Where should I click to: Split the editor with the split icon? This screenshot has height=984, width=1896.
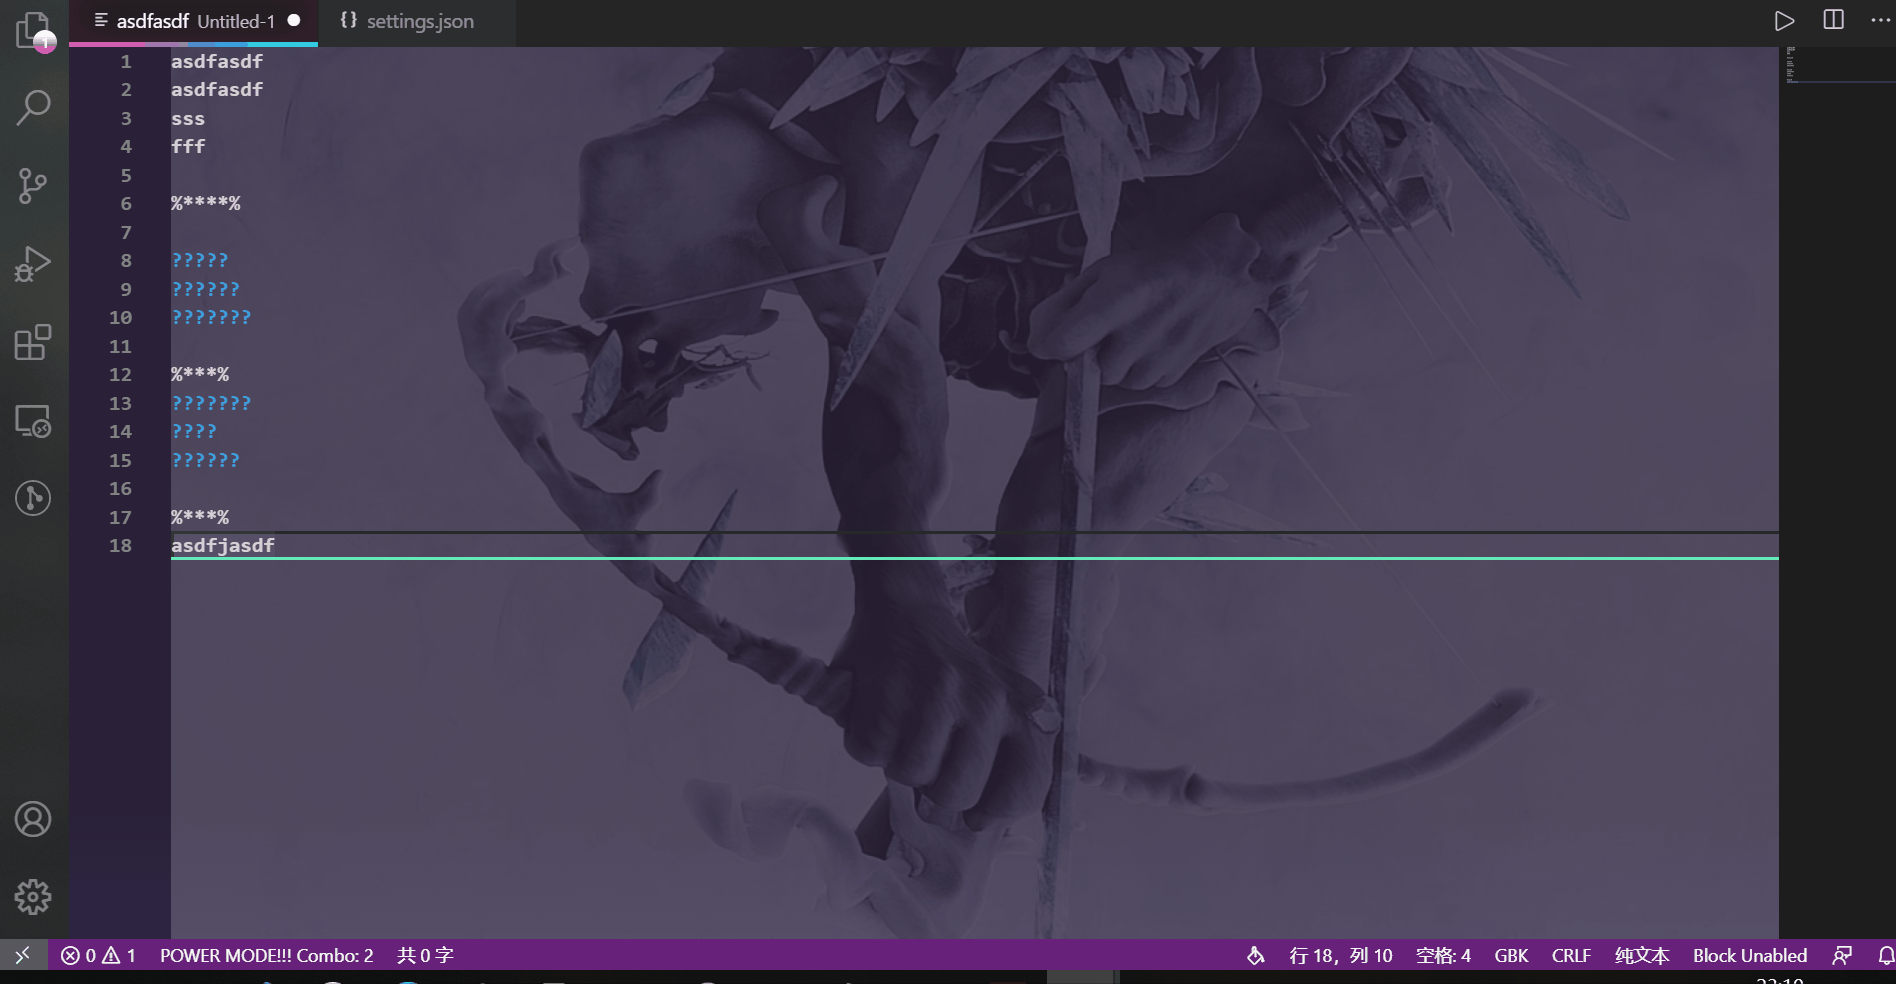click(1831, 19)
